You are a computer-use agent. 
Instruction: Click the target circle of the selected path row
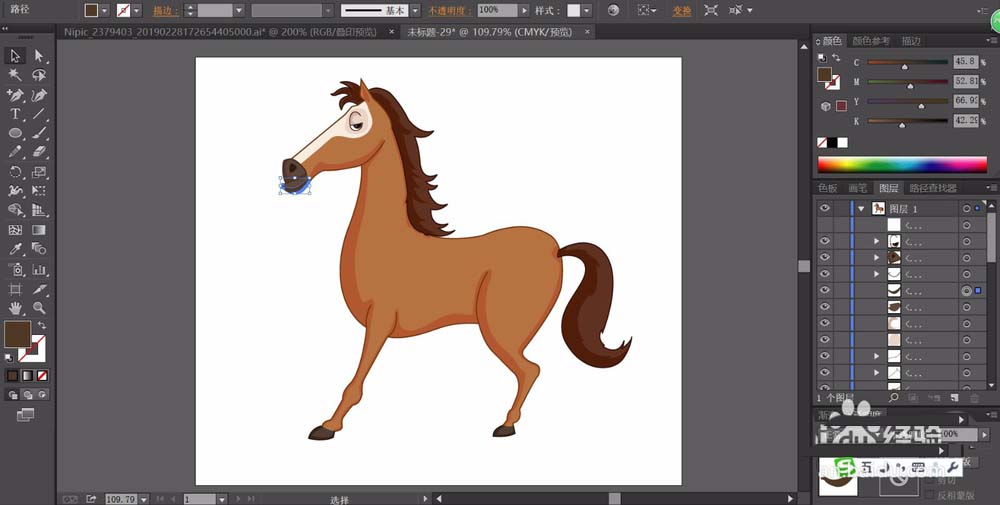pyautogui.click(x=966, y=290)
